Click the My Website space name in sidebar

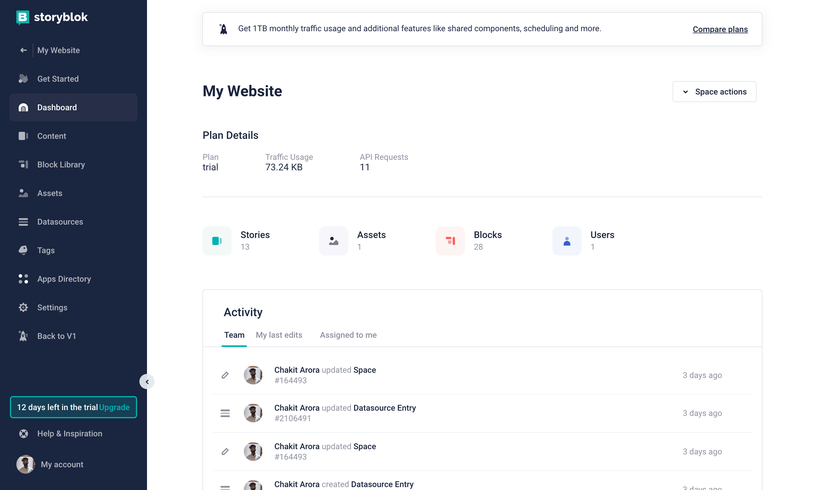pyautogui.click(x=58, y=50)
